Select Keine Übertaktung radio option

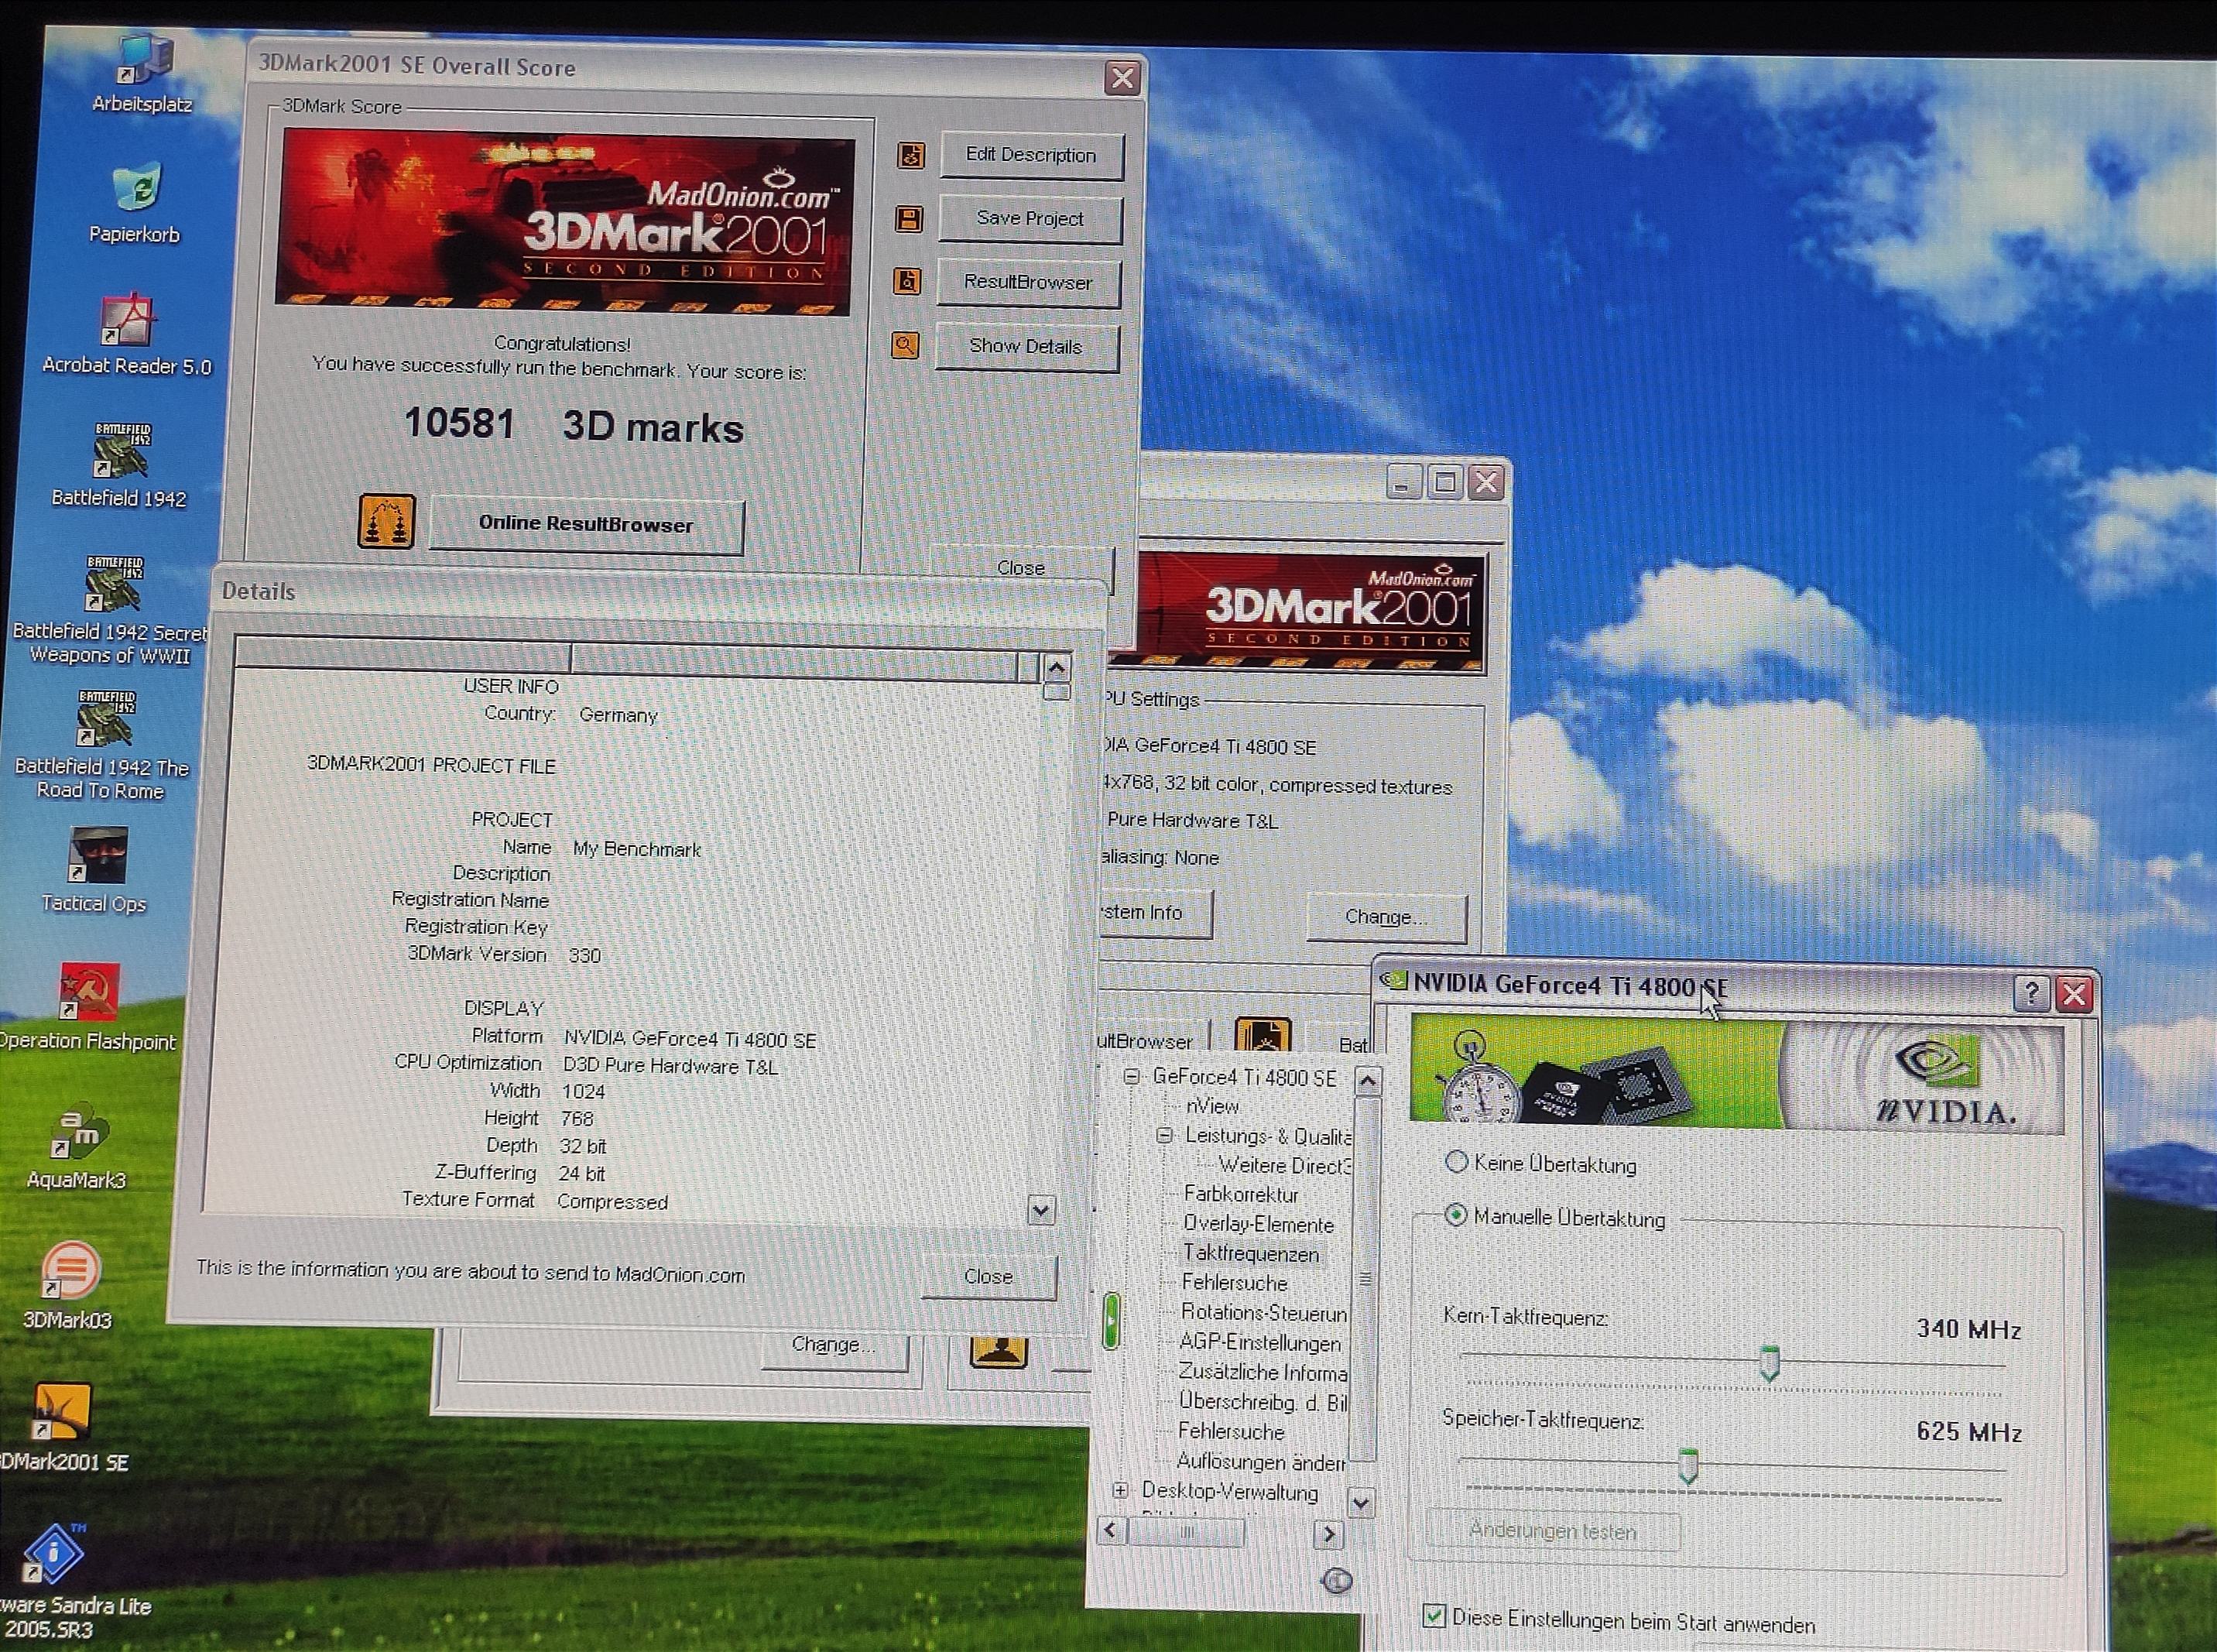click(x=1456, y=1161)
